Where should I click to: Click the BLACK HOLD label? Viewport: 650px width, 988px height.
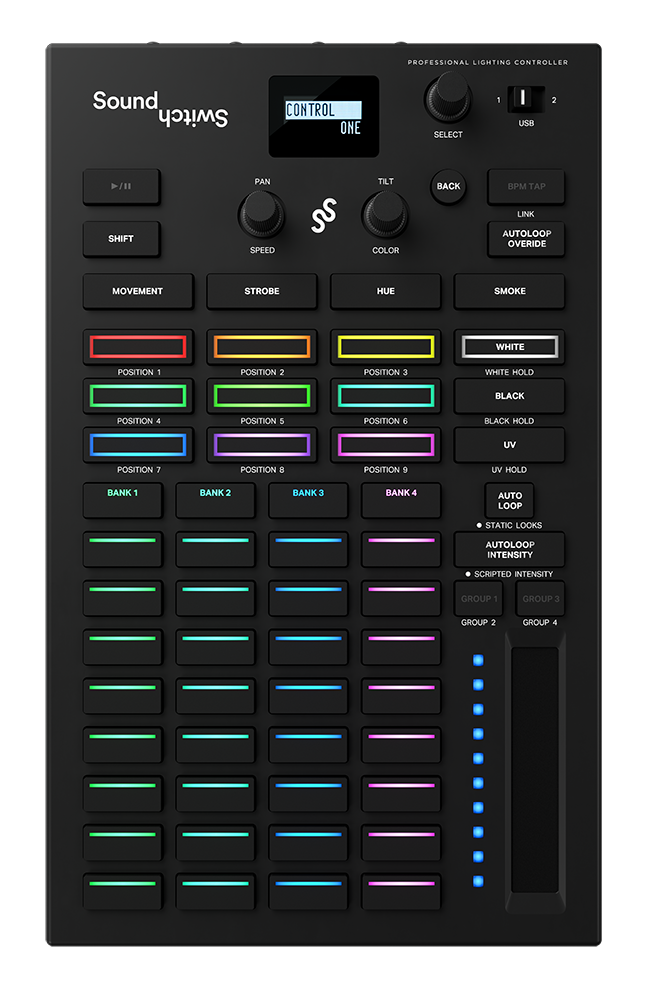pos(509,421)
